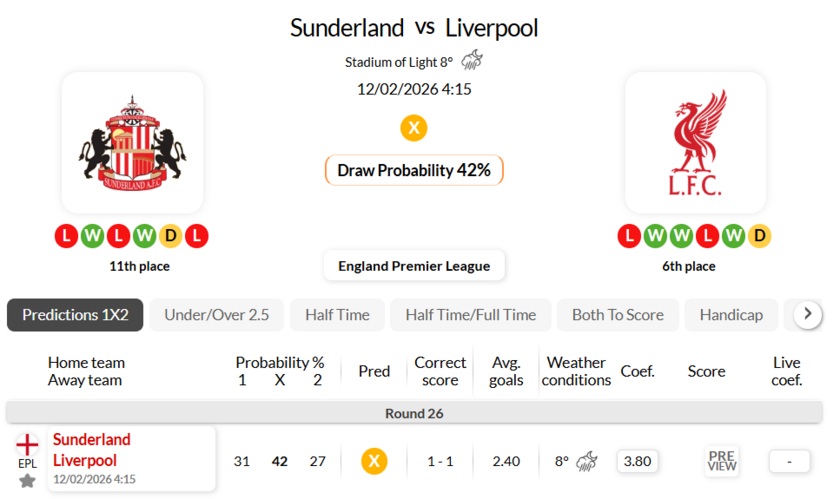Viewport: 840px width, 499px height.
Task: Select the Predictions 1X2 tab
Action: (x=75, y=315)
